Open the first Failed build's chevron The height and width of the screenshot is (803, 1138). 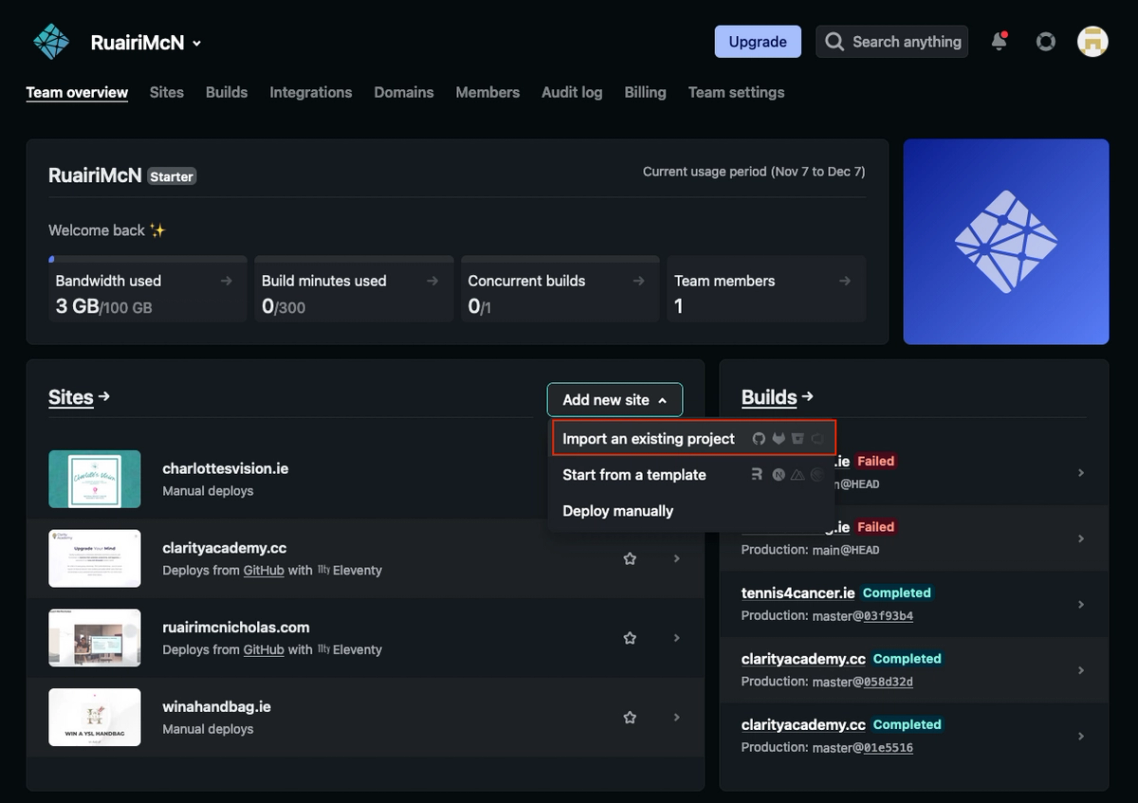1081,473
